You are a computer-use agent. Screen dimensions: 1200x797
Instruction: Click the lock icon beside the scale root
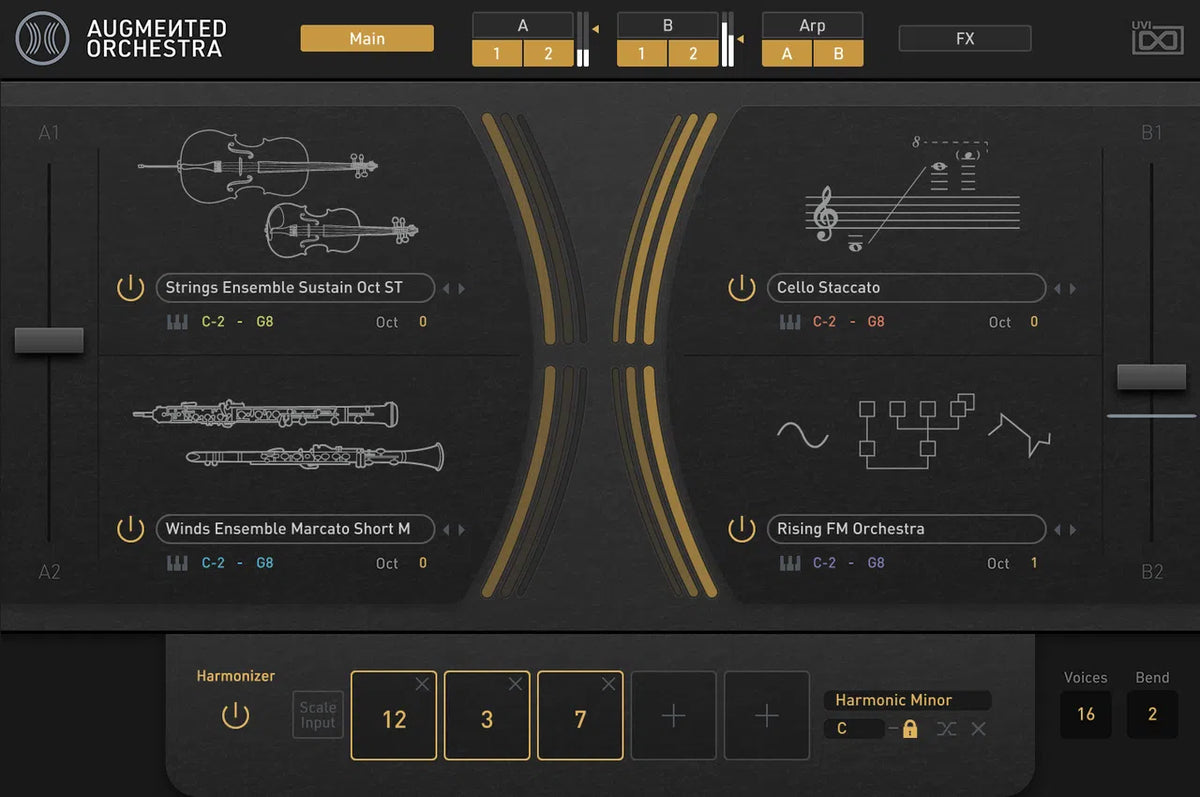[x=908, y=729]
